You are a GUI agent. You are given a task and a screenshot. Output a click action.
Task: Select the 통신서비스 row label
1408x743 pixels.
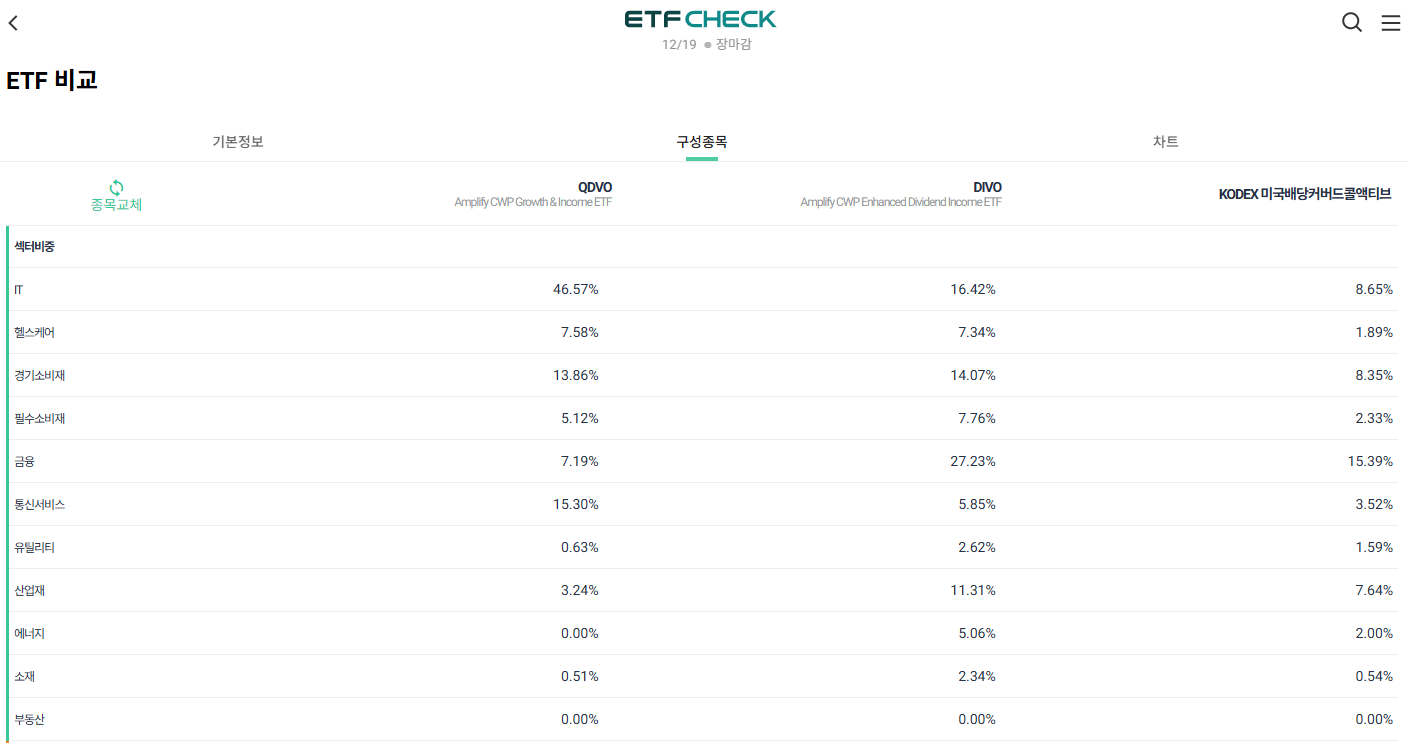(40, 505)
